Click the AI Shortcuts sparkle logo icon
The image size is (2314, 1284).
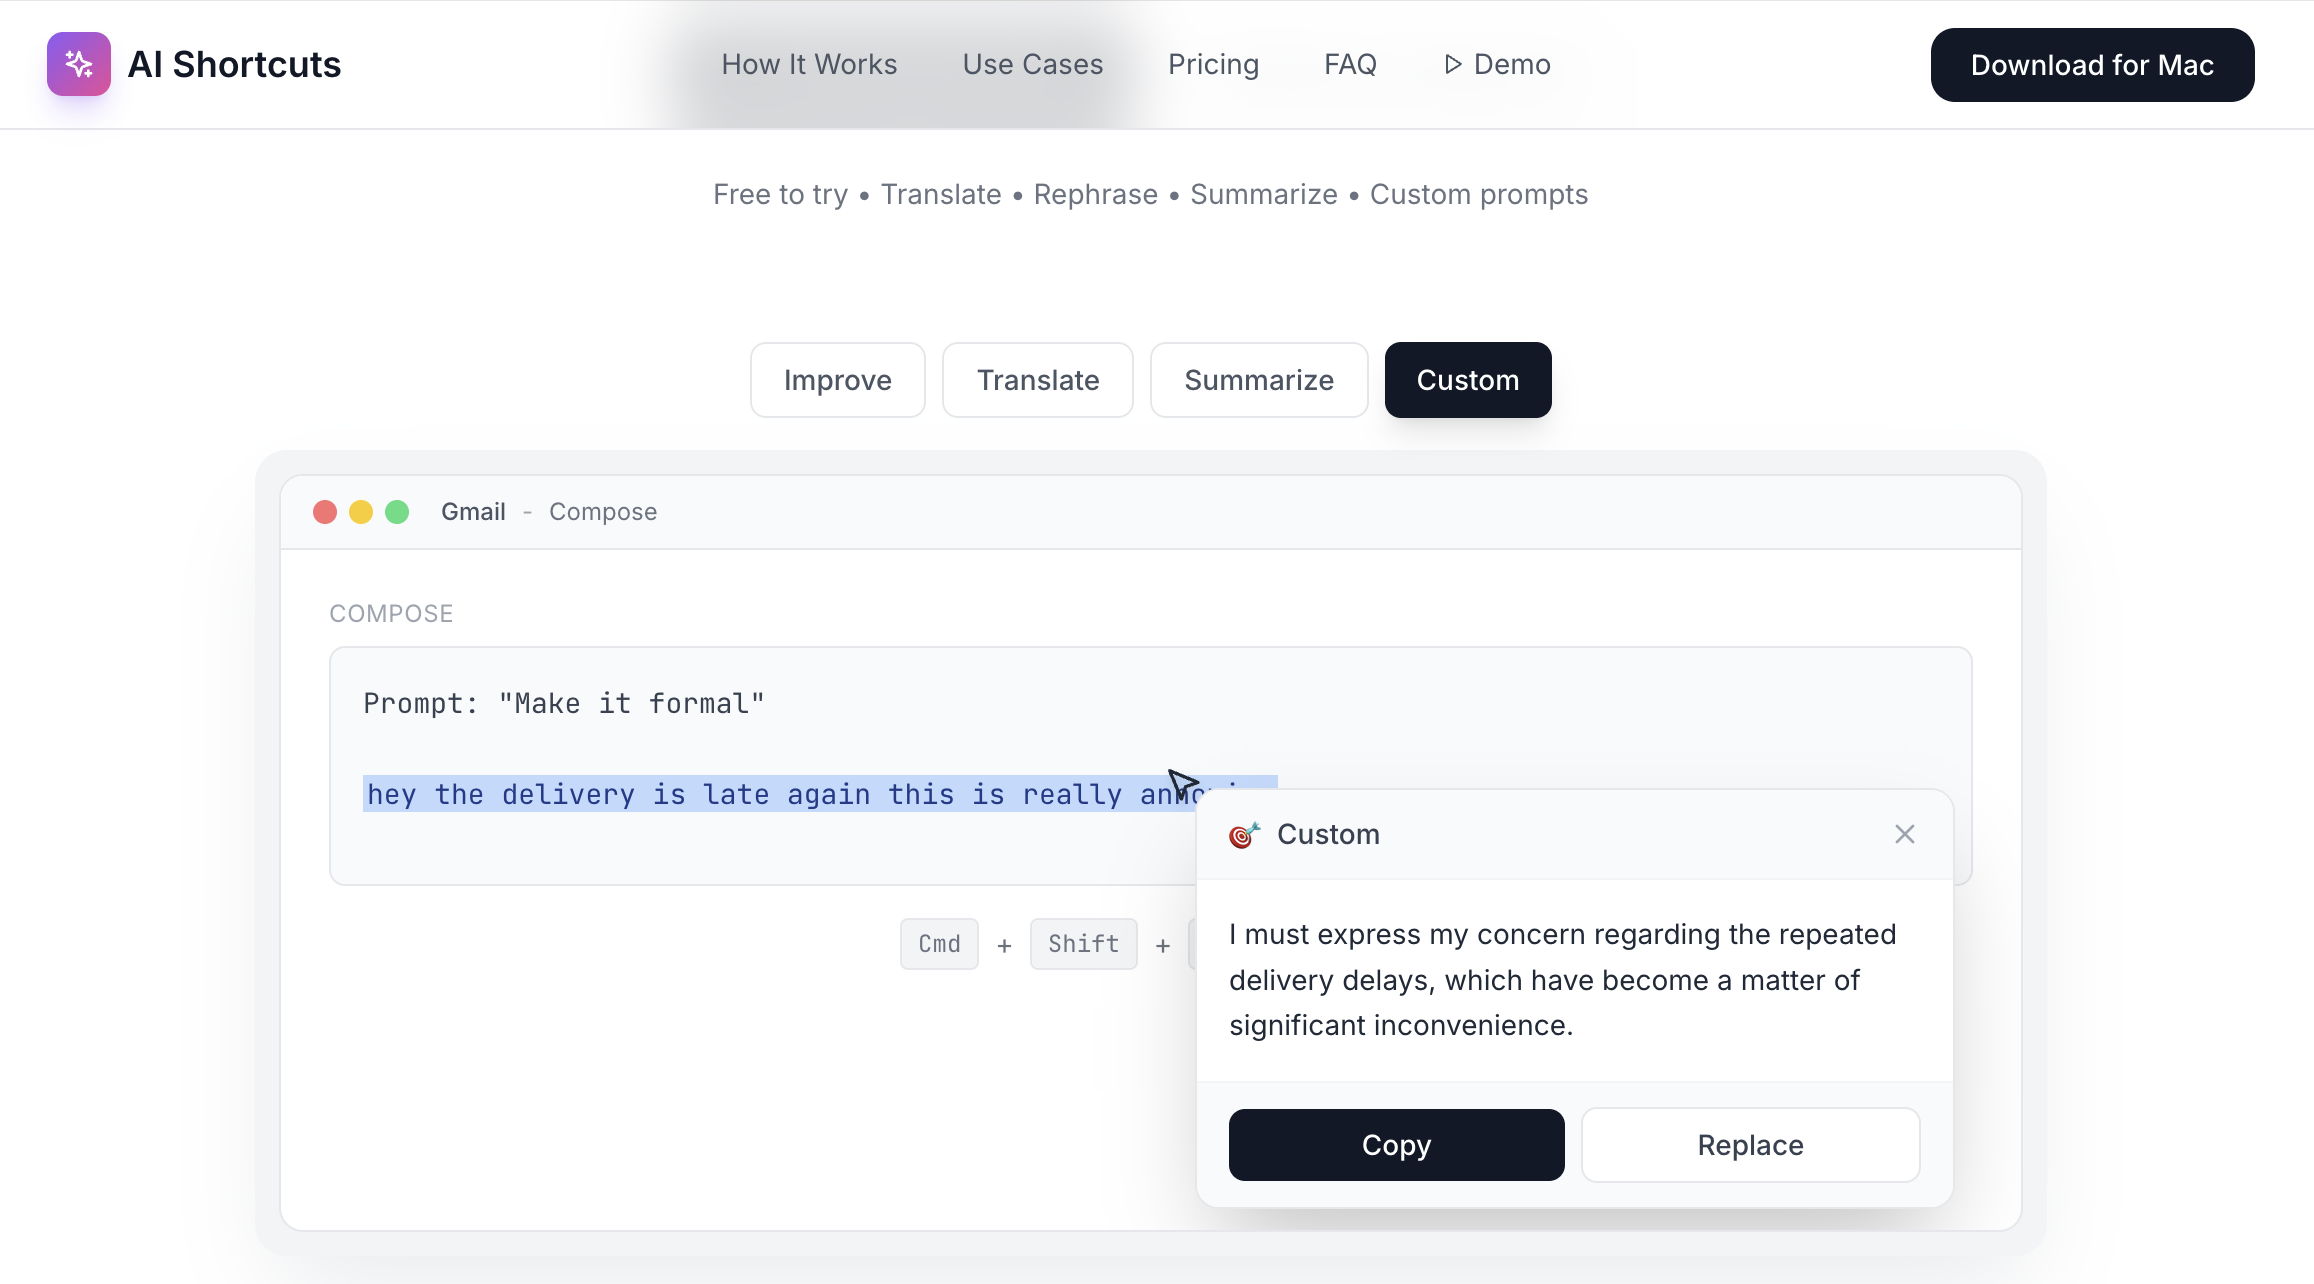(x=78, y=64)
